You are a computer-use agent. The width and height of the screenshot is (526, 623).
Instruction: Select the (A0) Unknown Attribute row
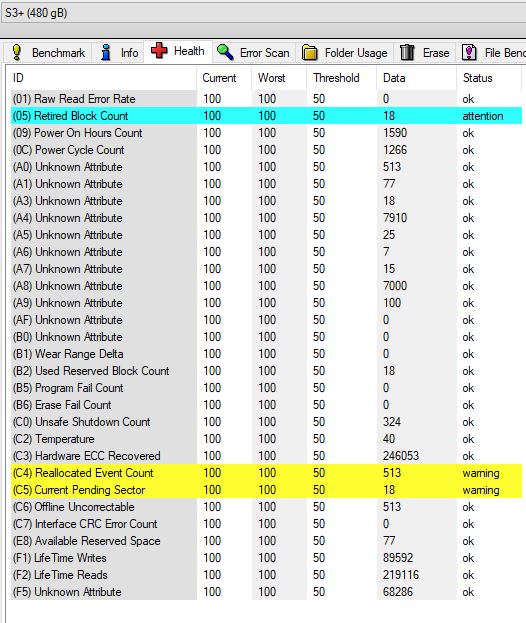click(x=266, y=167)
